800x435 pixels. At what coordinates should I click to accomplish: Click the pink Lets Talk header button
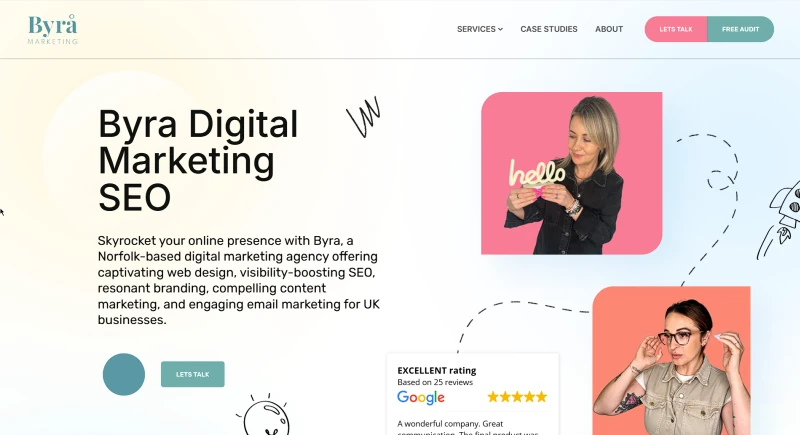pos(676,29)
